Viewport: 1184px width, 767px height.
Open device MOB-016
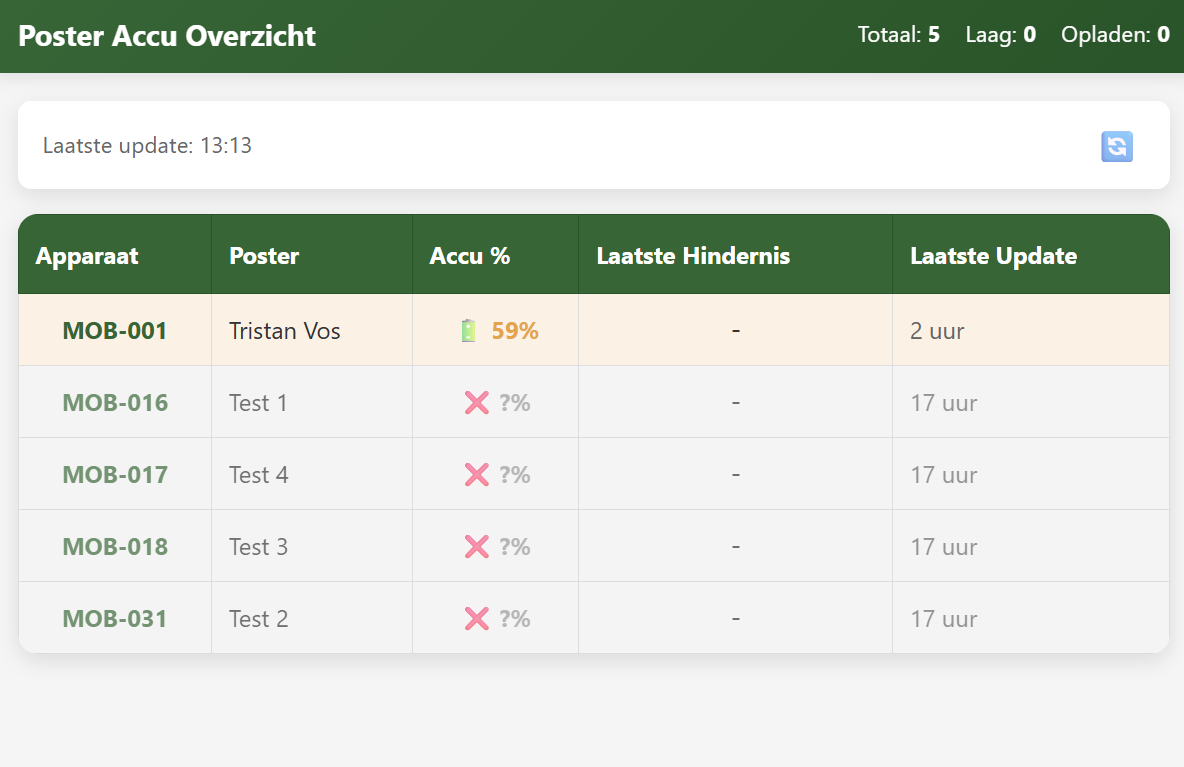(x=115, y=403)
